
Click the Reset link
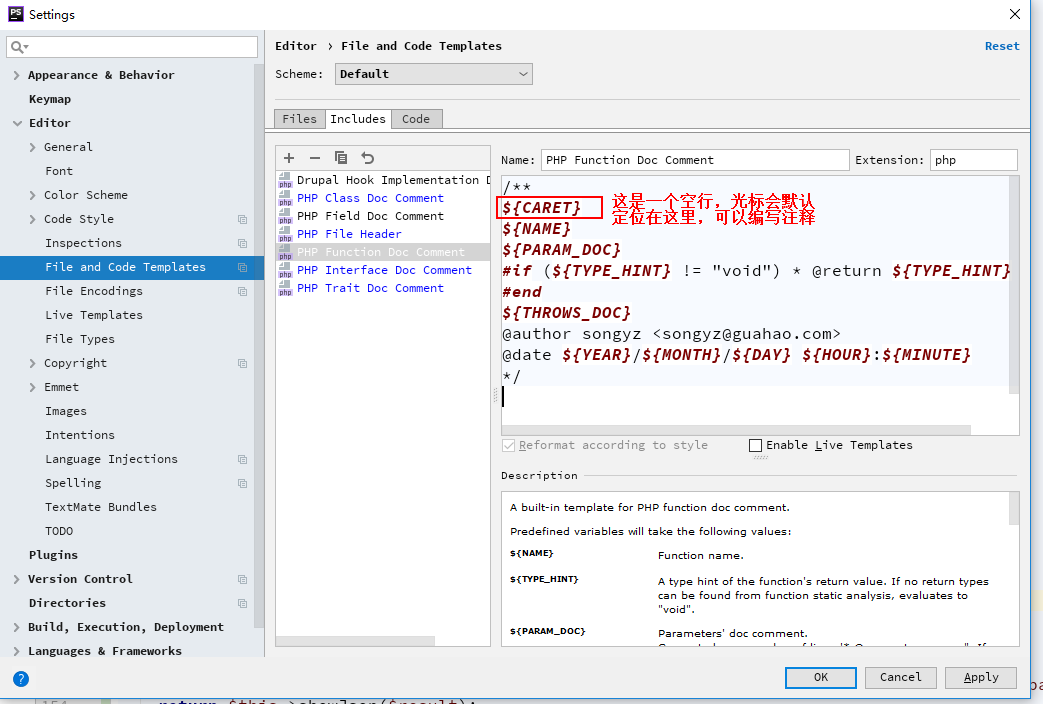1002,46
